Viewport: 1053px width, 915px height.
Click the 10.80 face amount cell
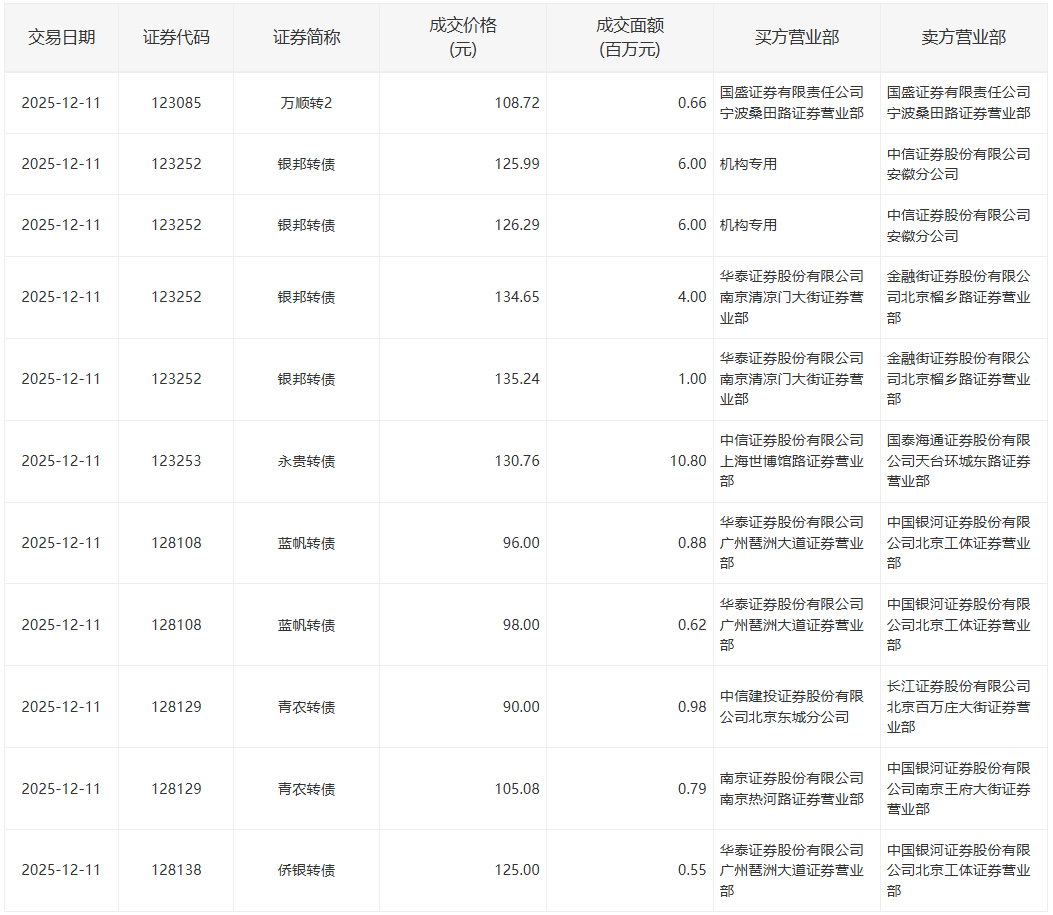click(x=684, y=461)
